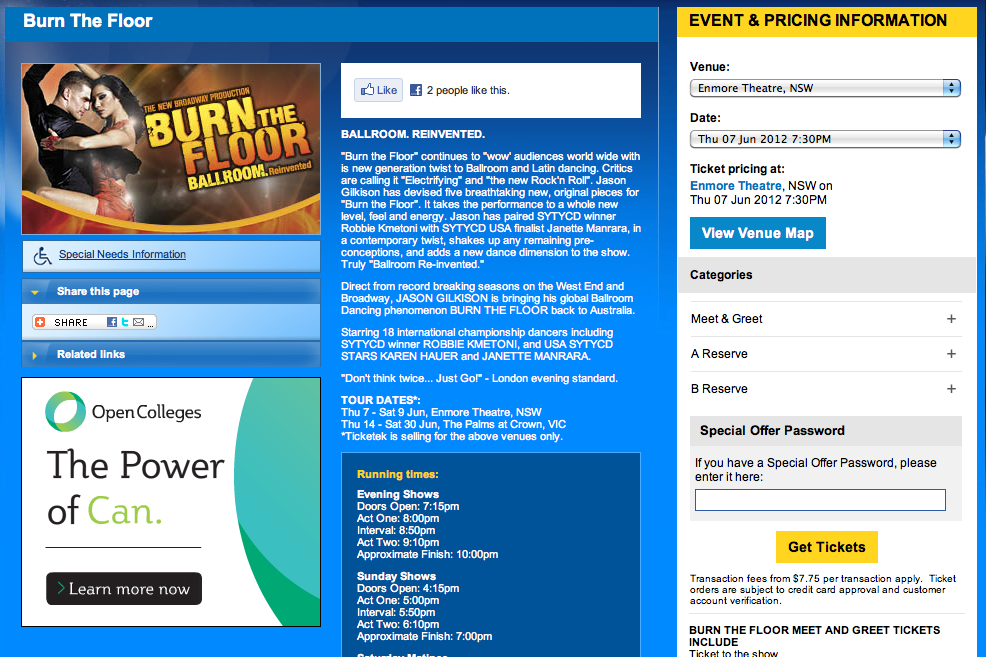
Task: Open the Date dropdown showing Thu 07 Jun 2012
Action: click(x=825, y=139)
